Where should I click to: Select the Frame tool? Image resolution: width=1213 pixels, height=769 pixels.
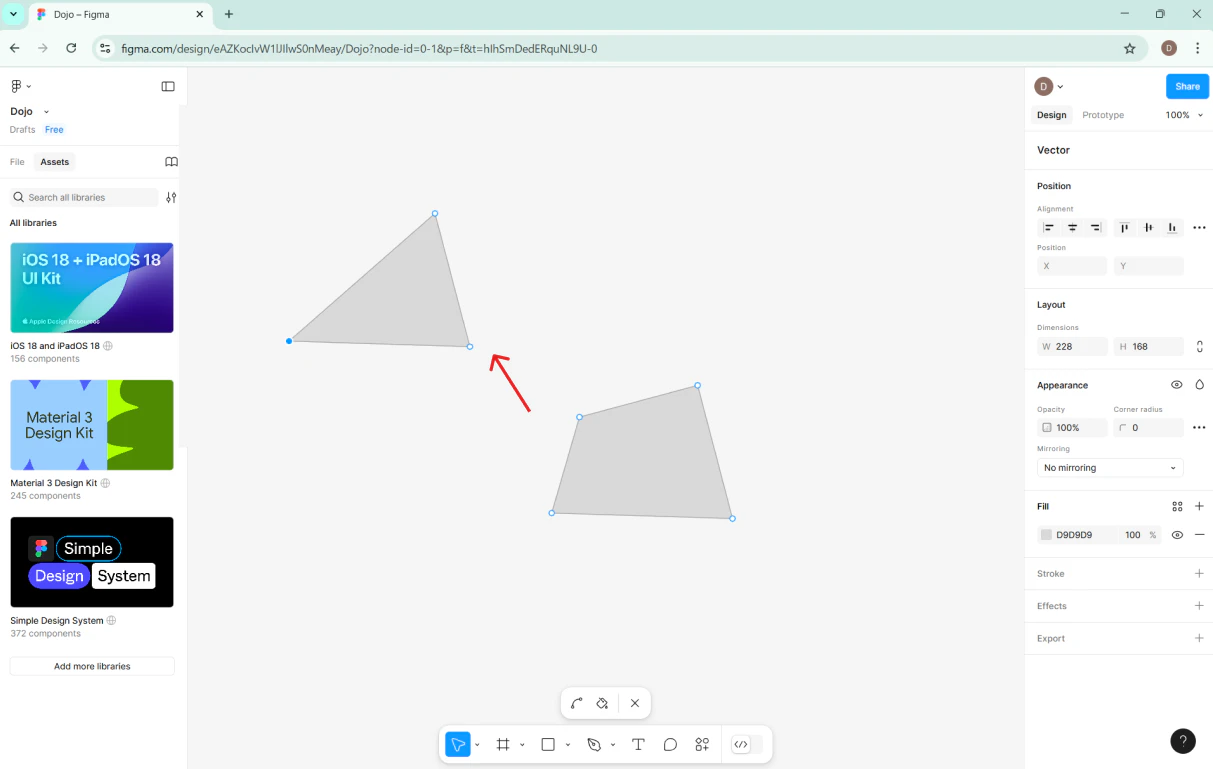(503, 744)
